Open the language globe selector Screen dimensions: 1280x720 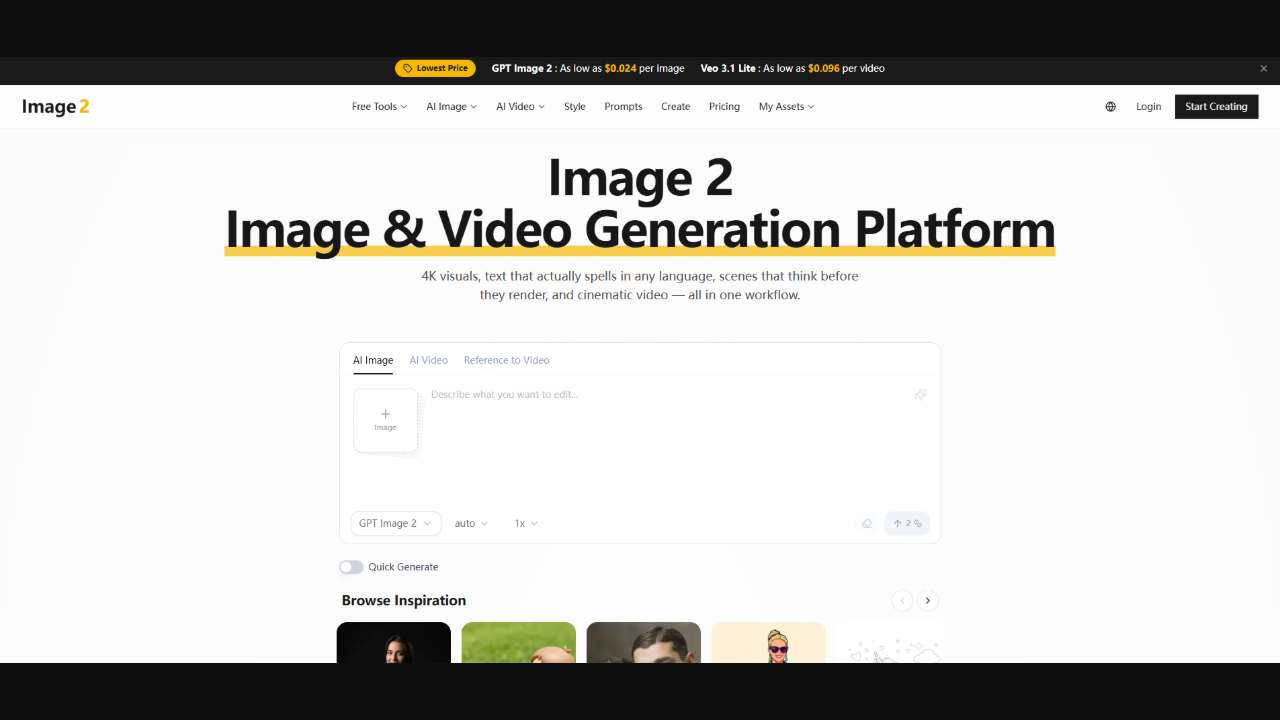tap(1110, 106)
